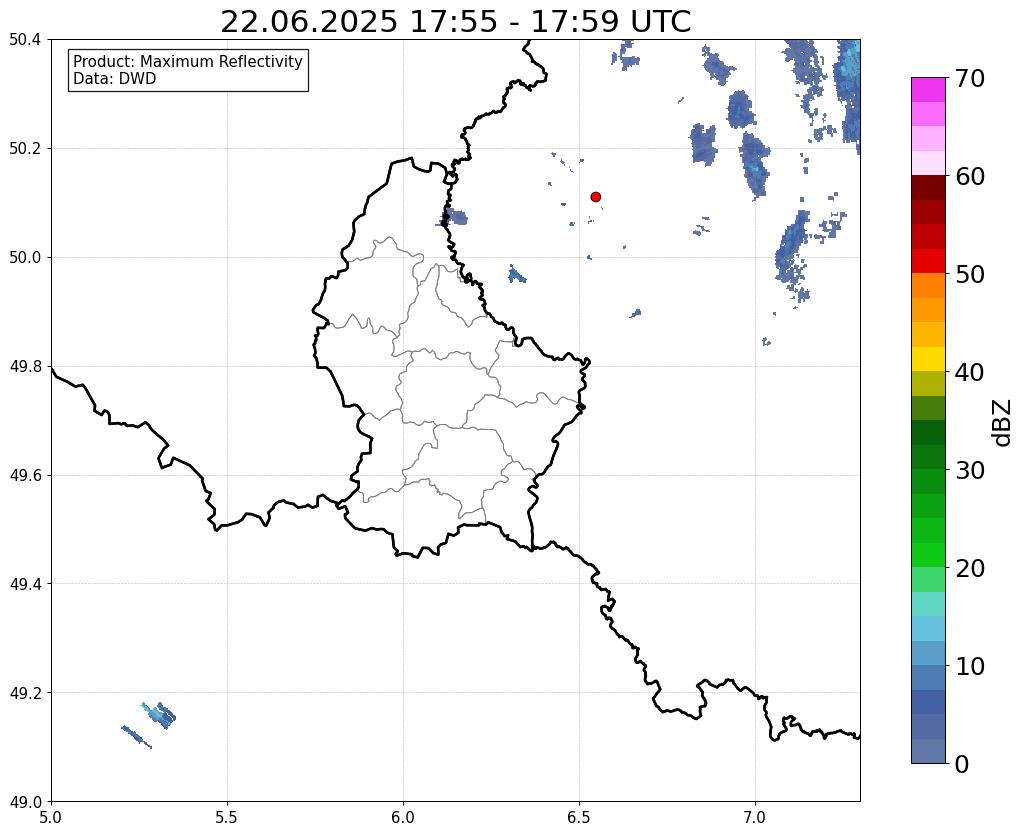The height and width of the screenshot is (834, 1023).
Task: Click the latitude tick label 50.4
Action: (x=25, y=40)
